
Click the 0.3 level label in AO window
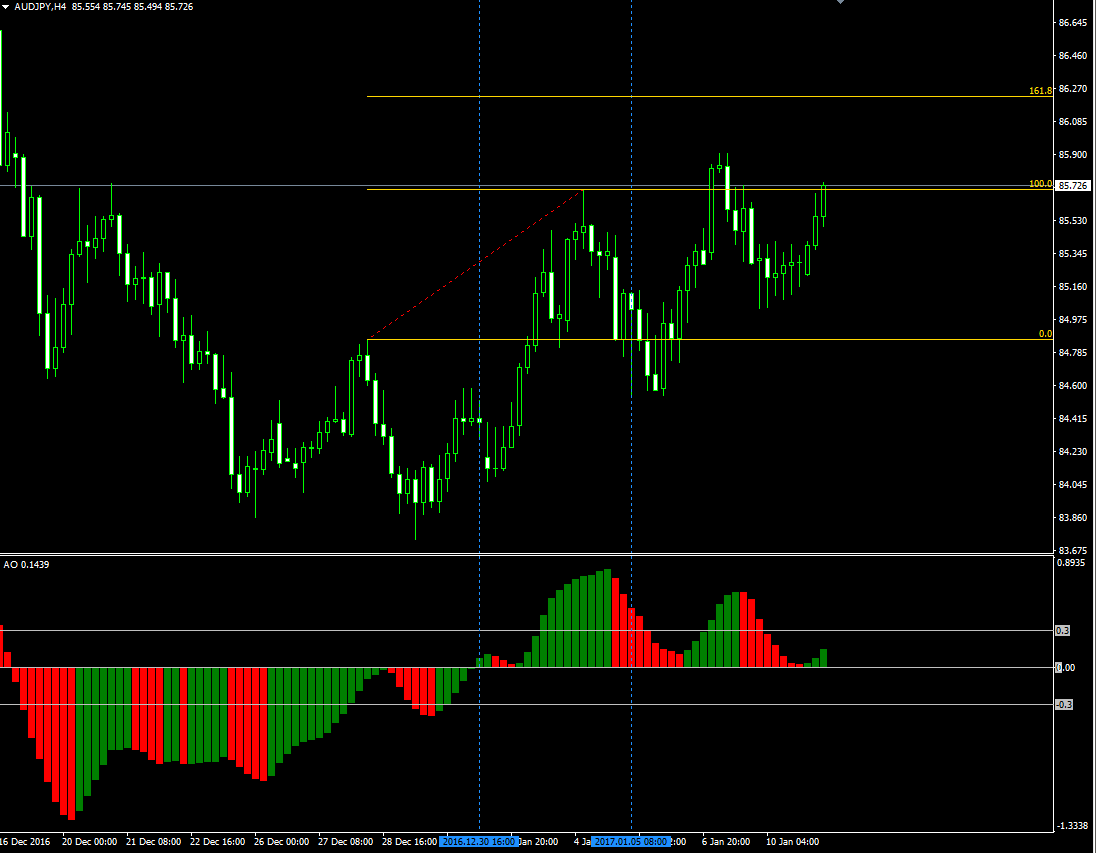pos(1062,631)
